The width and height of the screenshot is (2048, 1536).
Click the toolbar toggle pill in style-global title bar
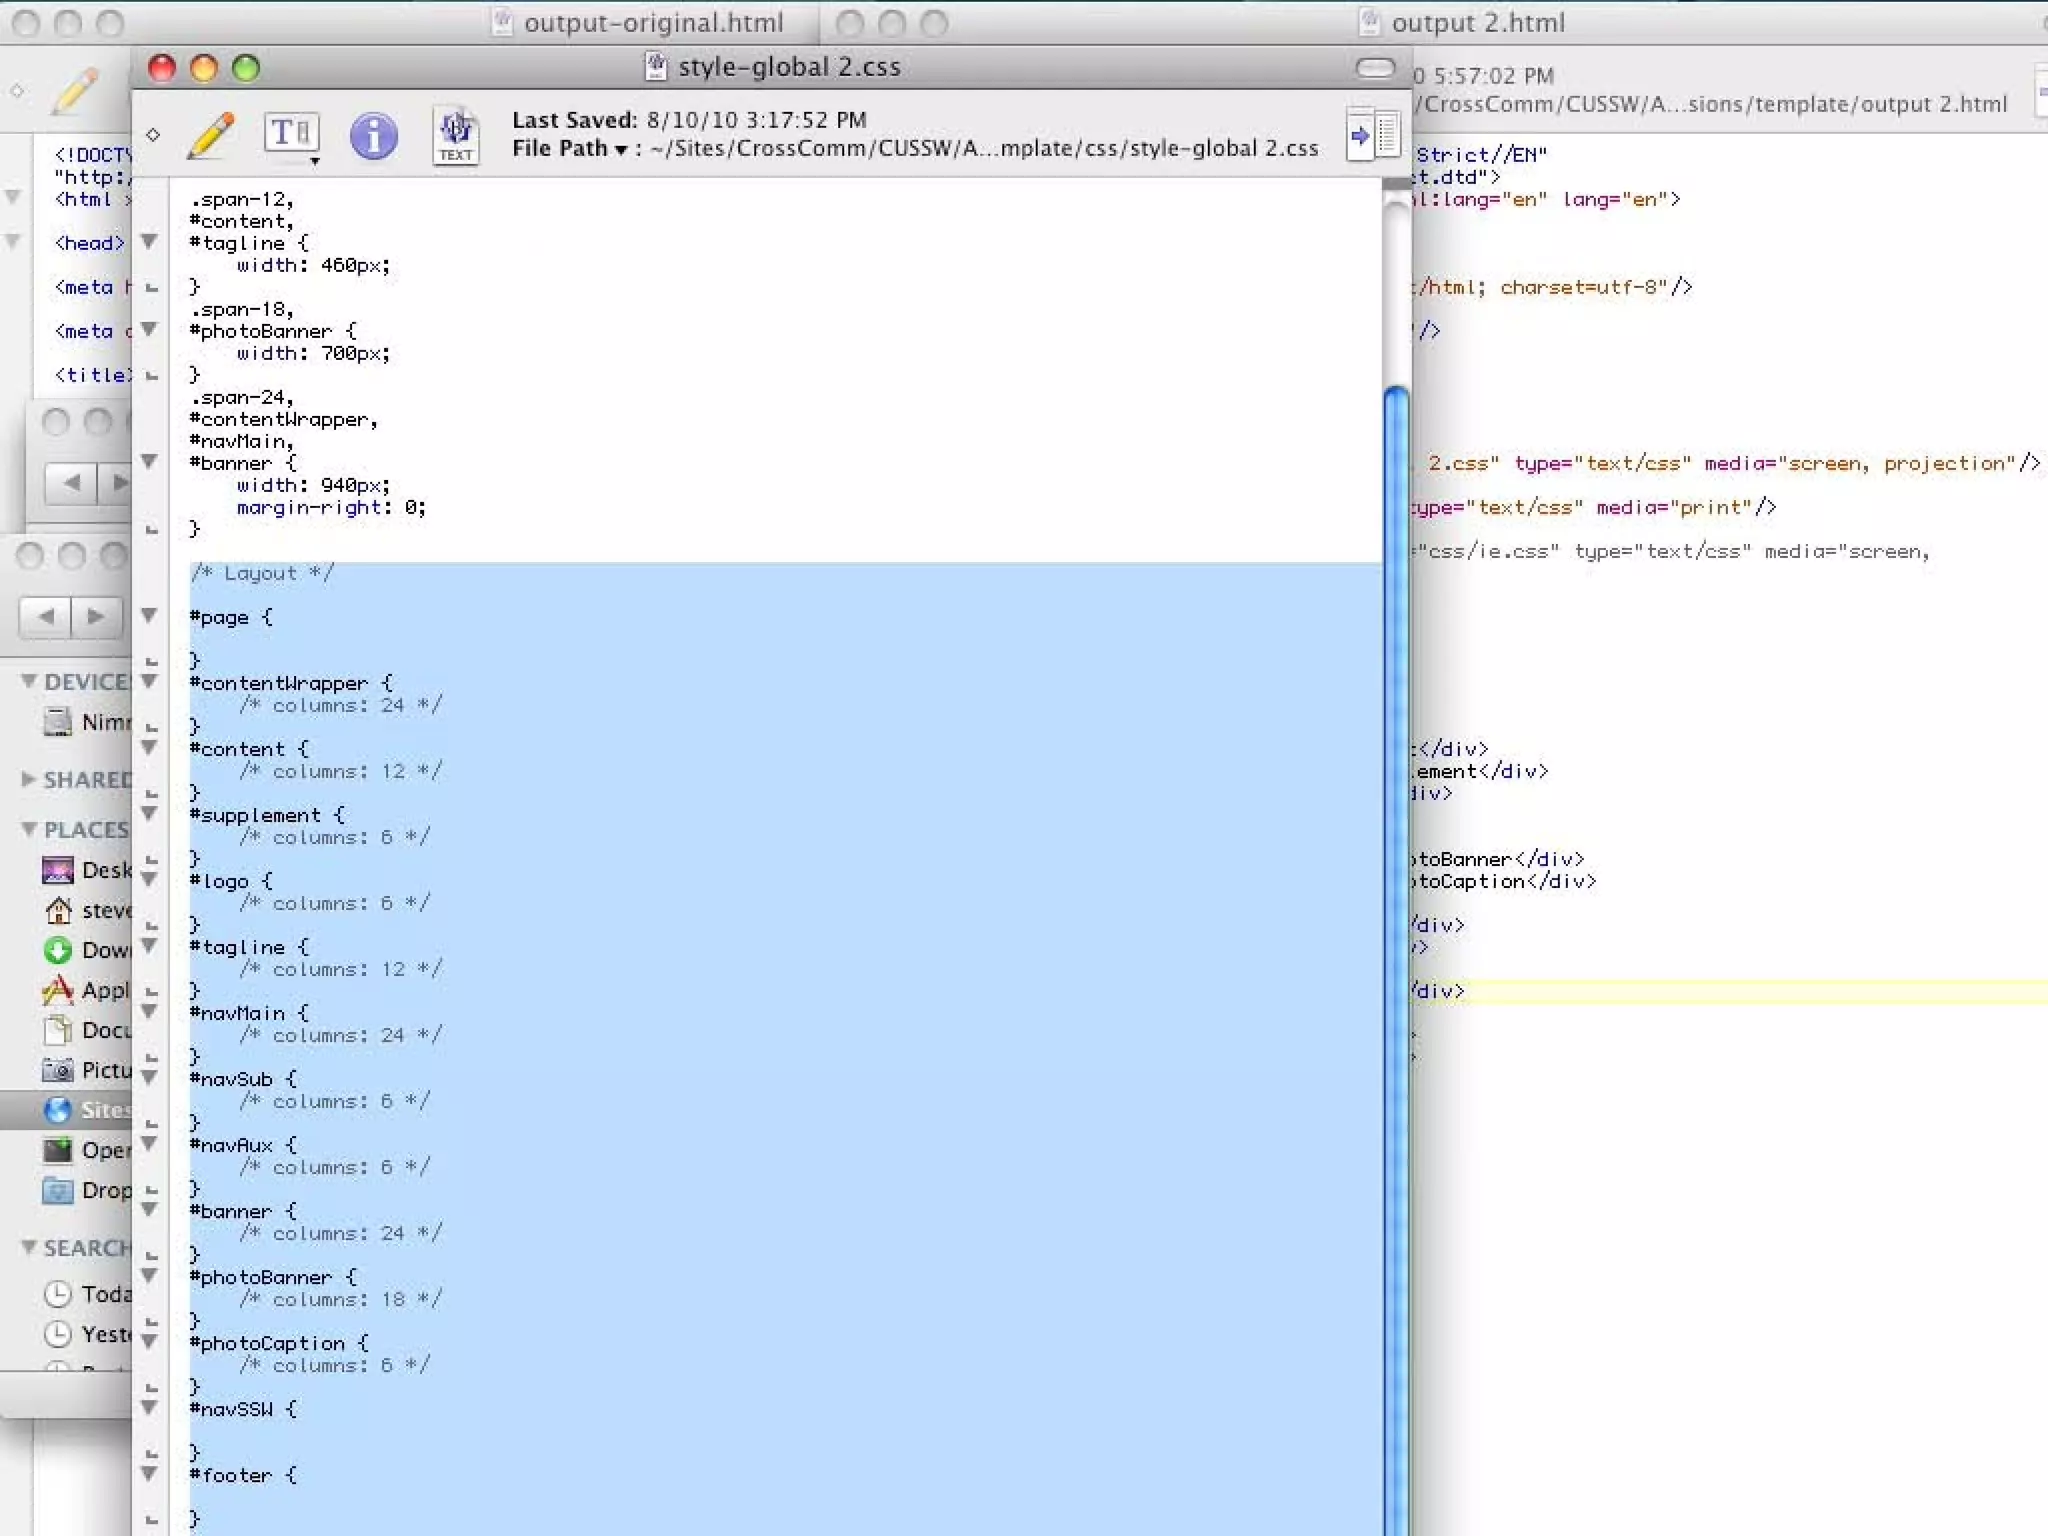point(1375,68)
